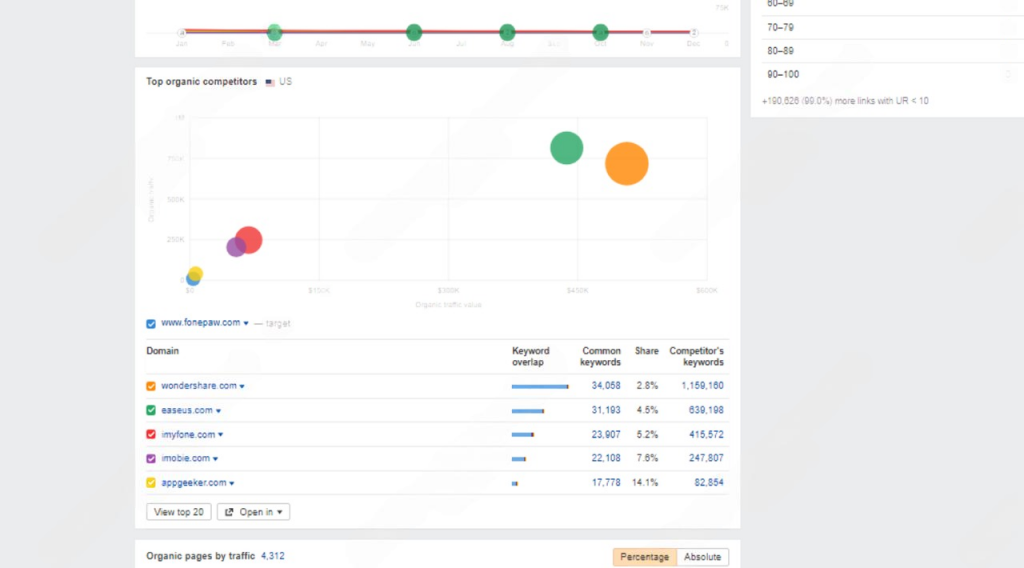Click the external link icon in Open in

(229, 513)
